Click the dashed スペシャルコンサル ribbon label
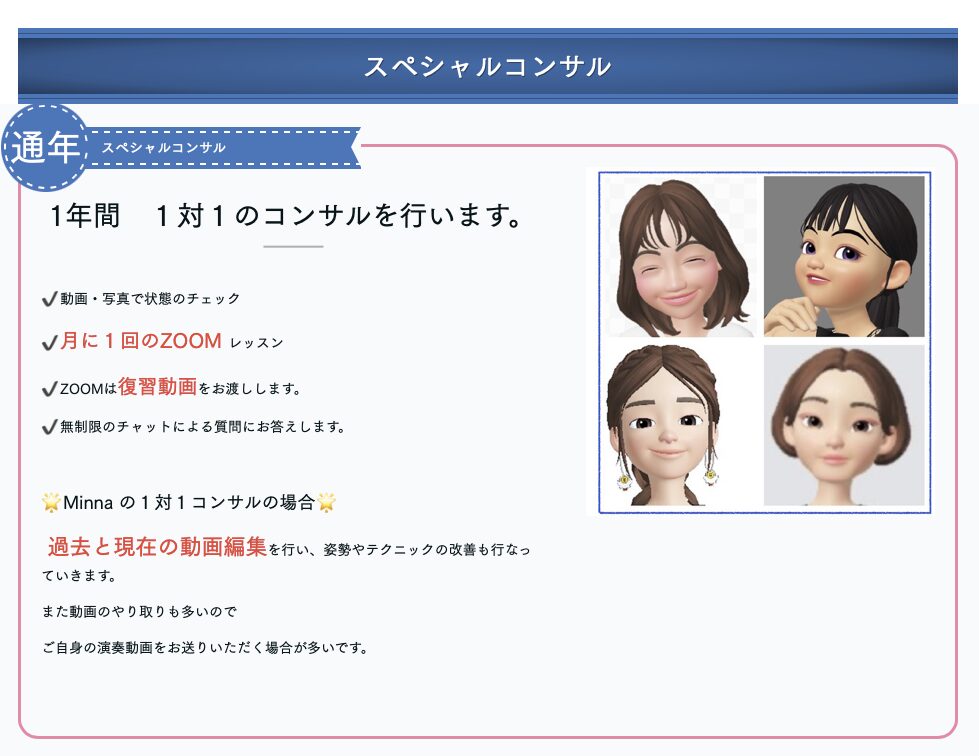This screenshot has height=756, width=979. coord(223,148)
